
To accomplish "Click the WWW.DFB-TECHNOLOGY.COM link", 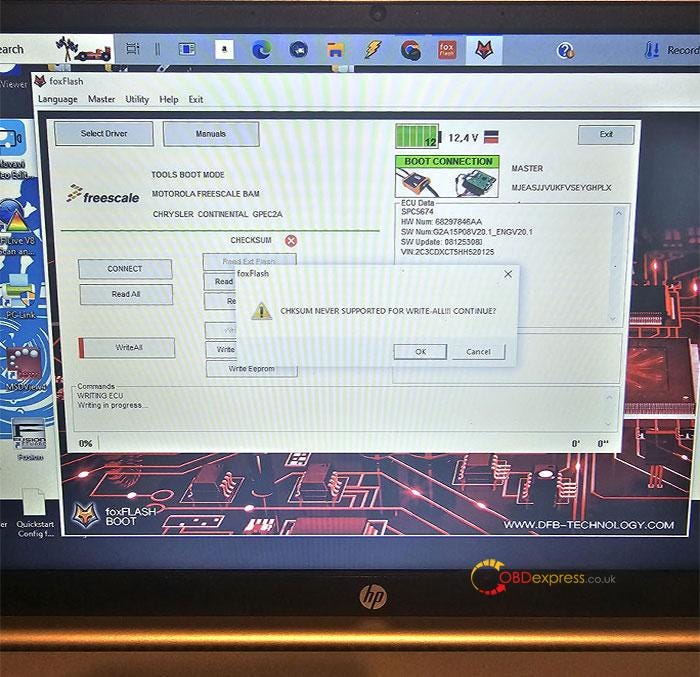I will [x=589, y=525].
